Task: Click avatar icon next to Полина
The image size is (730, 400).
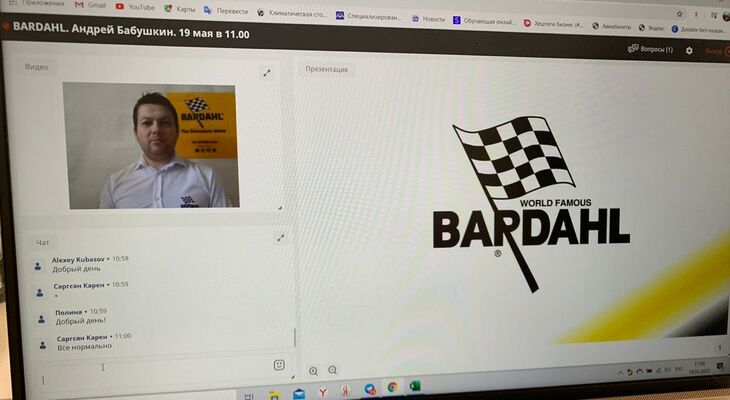Action: click(41, 319)
